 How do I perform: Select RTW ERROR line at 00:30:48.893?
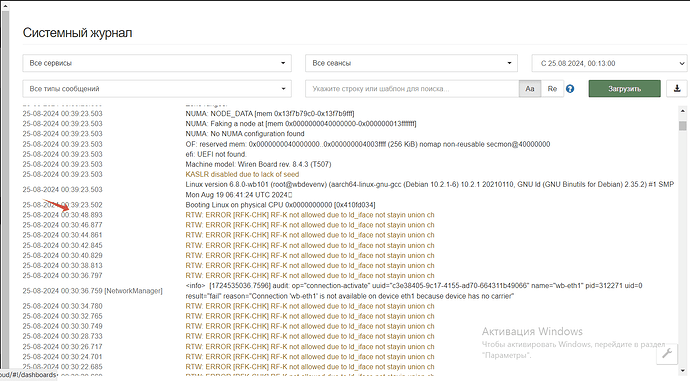point(310,215)
